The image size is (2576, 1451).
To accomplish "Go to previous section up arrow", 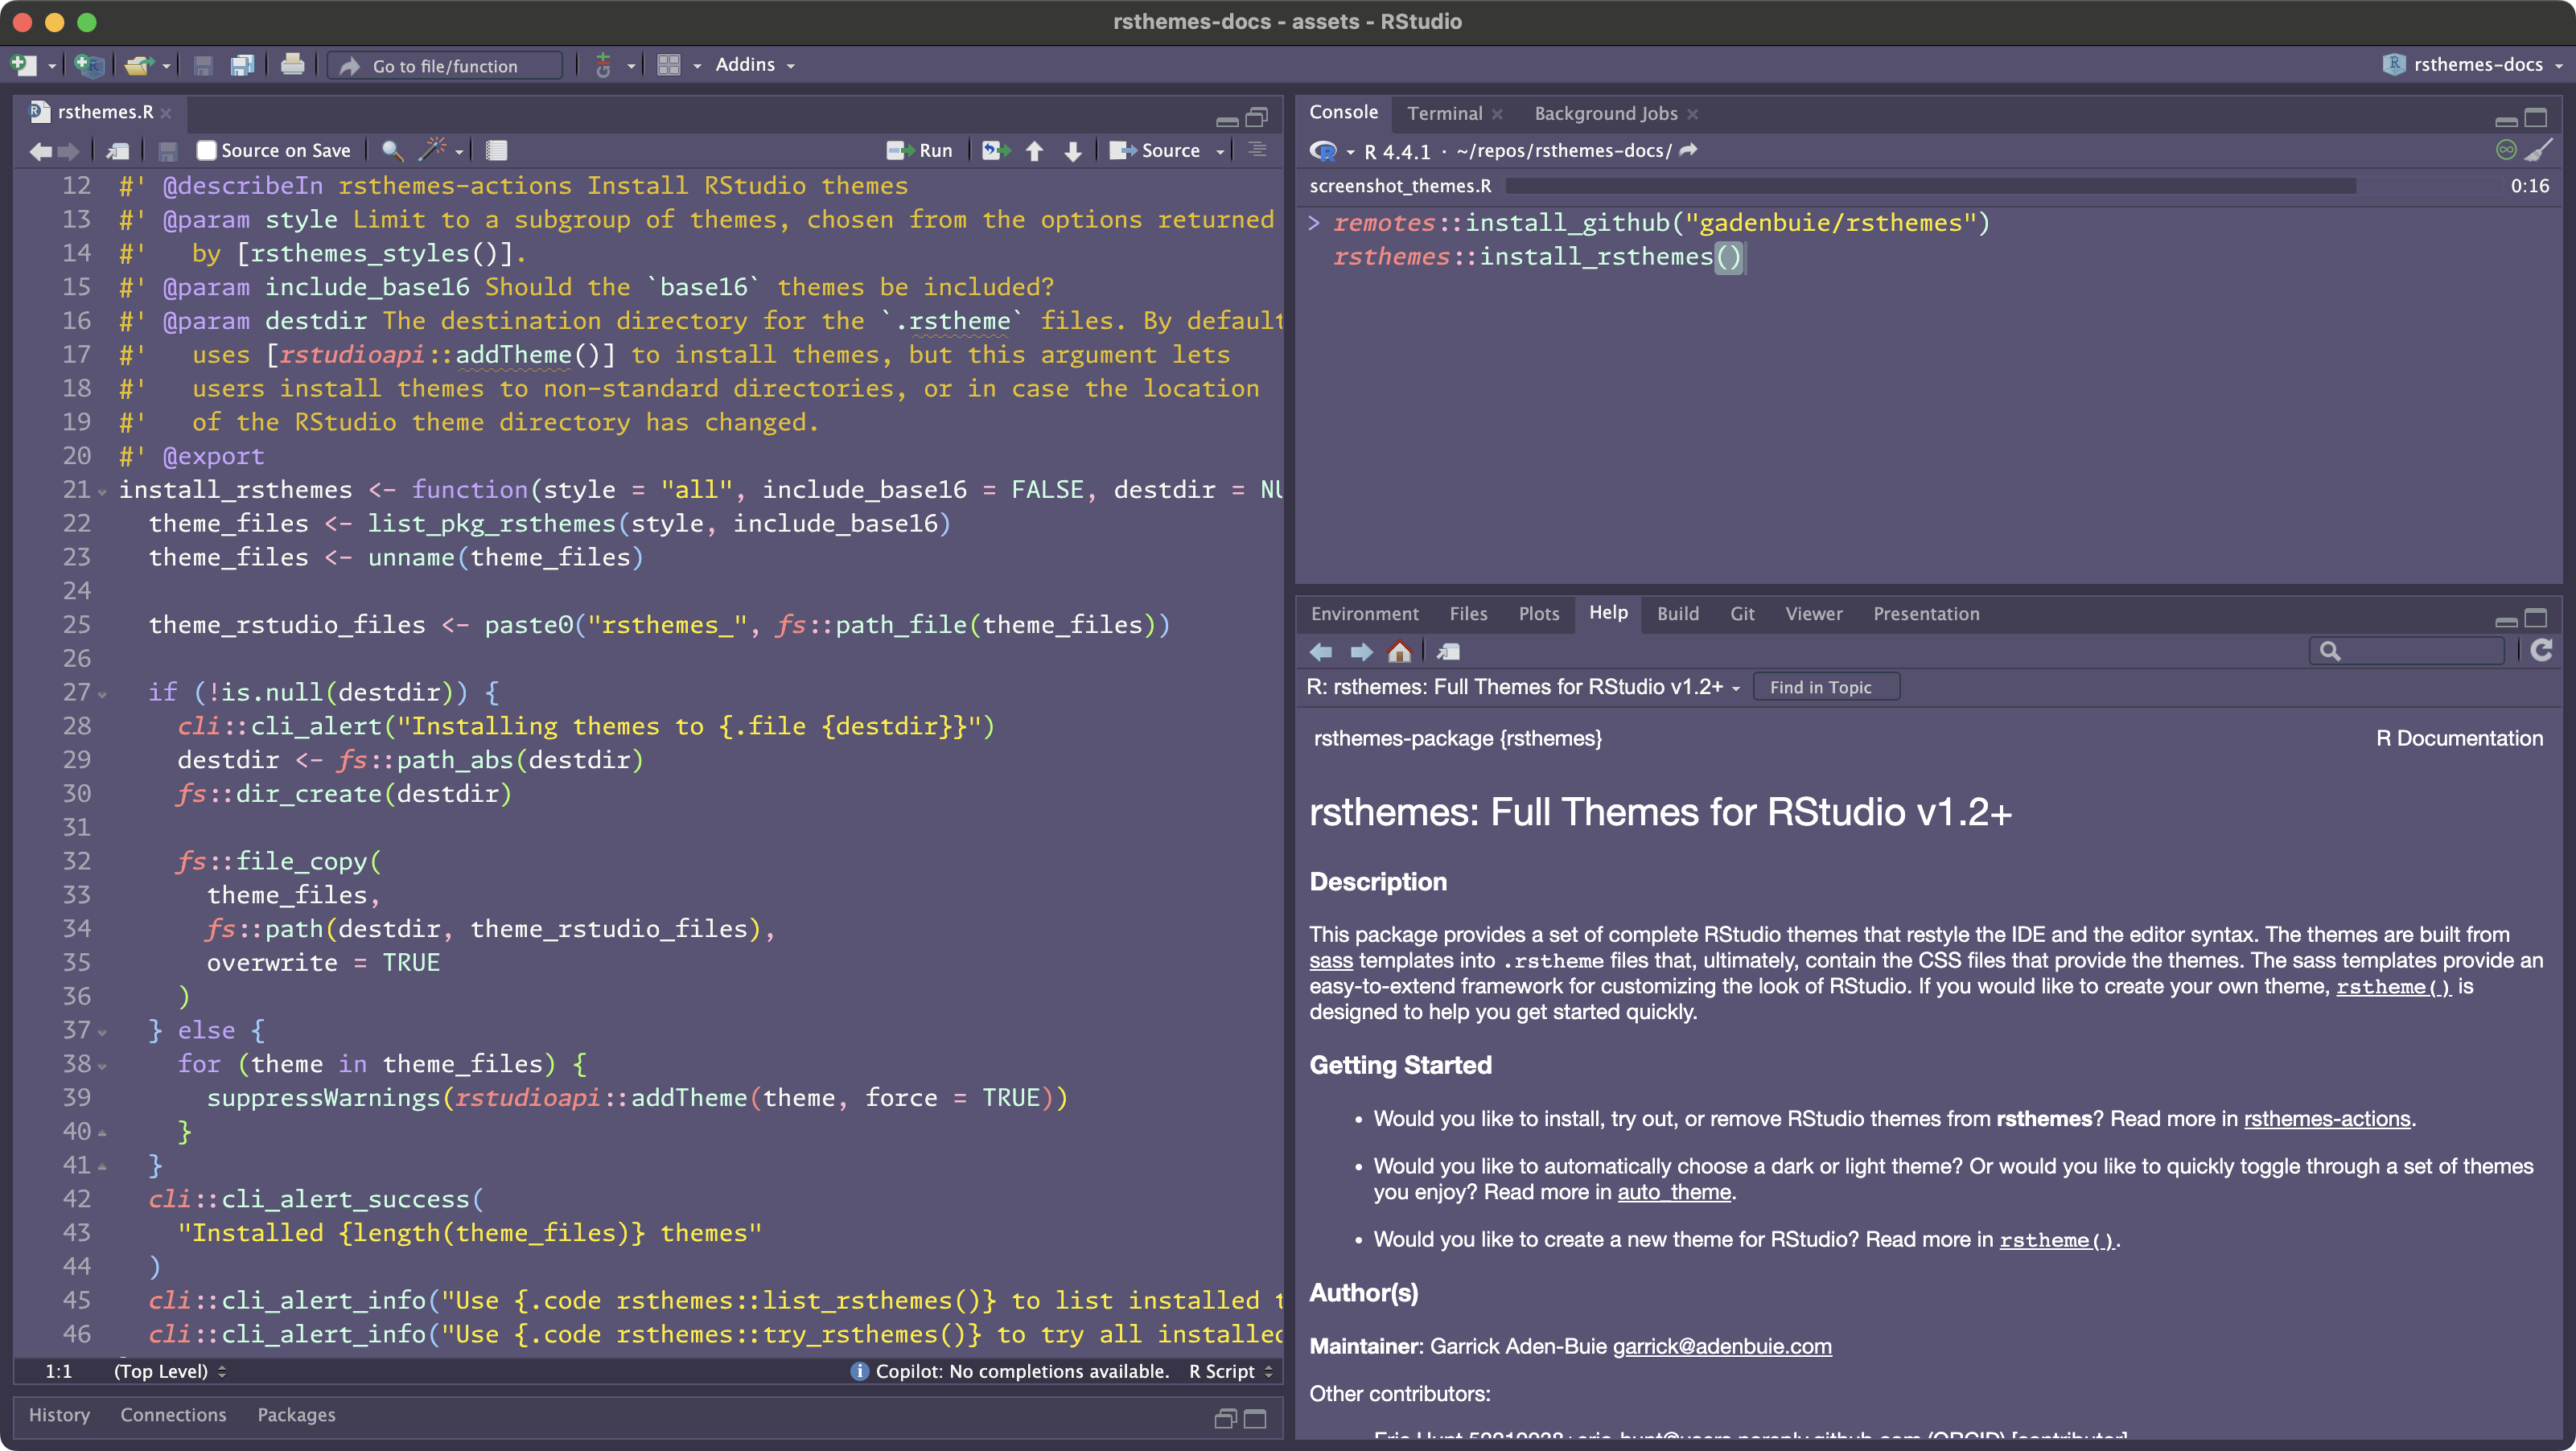I will [x=1034, y=150].
